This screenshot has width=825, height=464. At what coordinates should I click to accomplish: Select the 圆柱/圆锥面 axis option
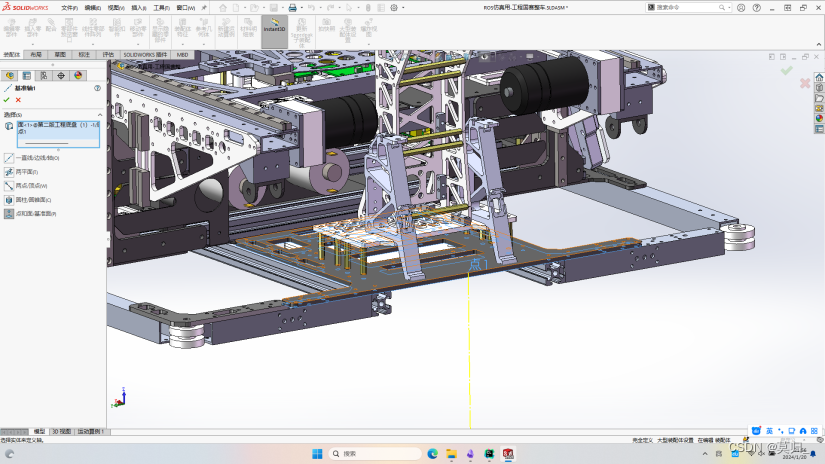pos(28,200)
